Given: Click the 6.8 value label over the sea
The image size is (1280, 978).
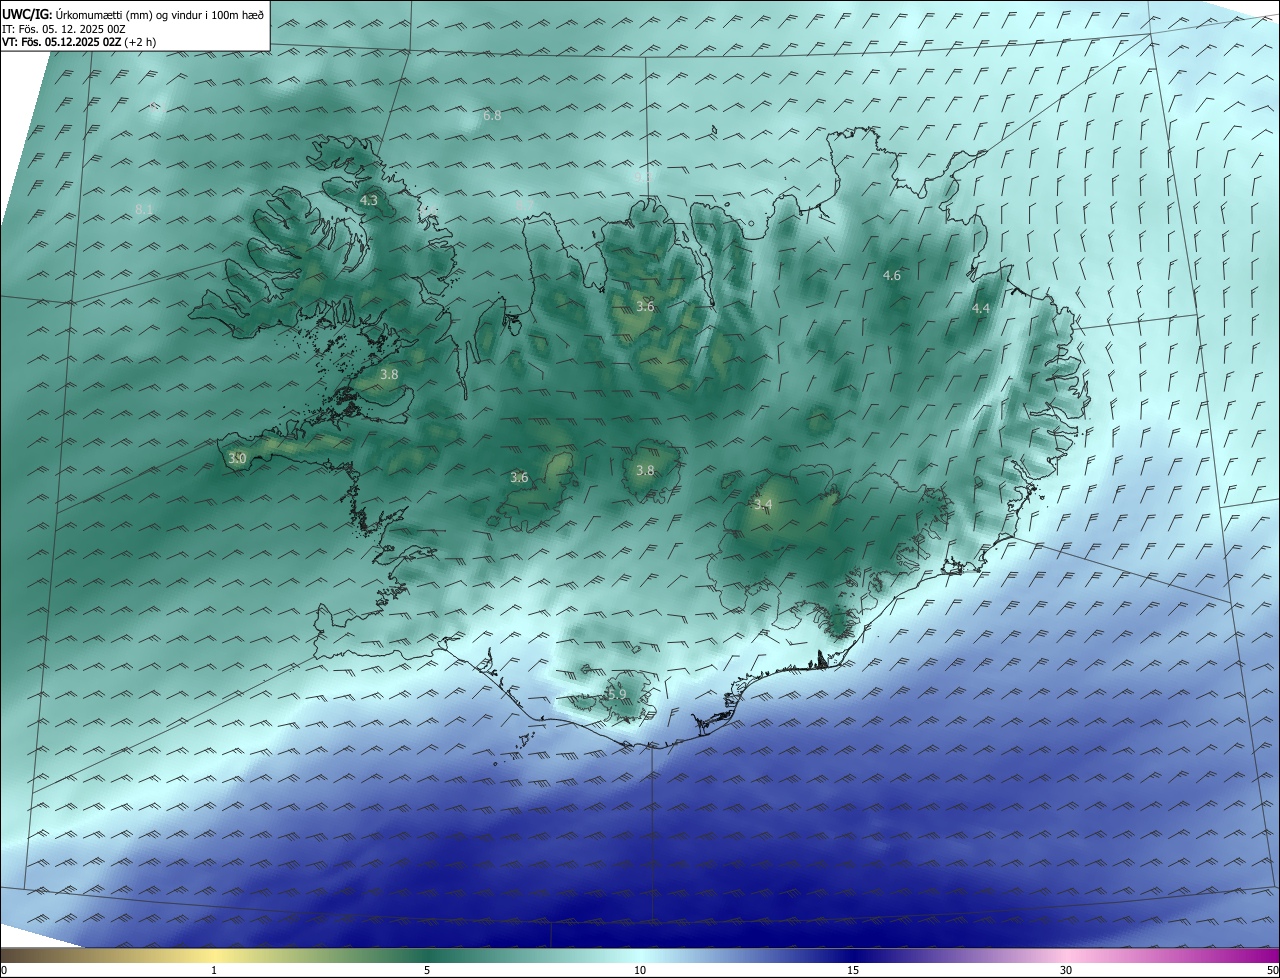Looking at the screenshot, I should pos(492,116).
